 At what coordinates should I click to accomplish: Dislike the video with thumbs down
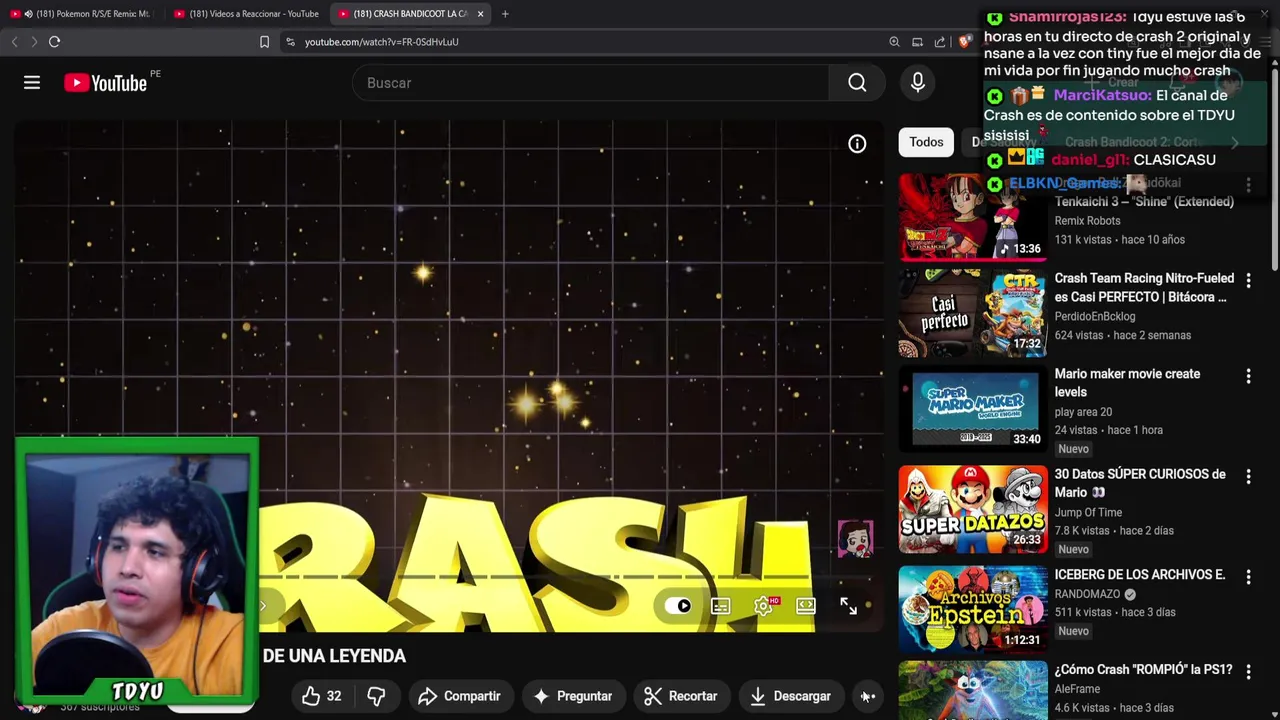(x=376, y=696)
